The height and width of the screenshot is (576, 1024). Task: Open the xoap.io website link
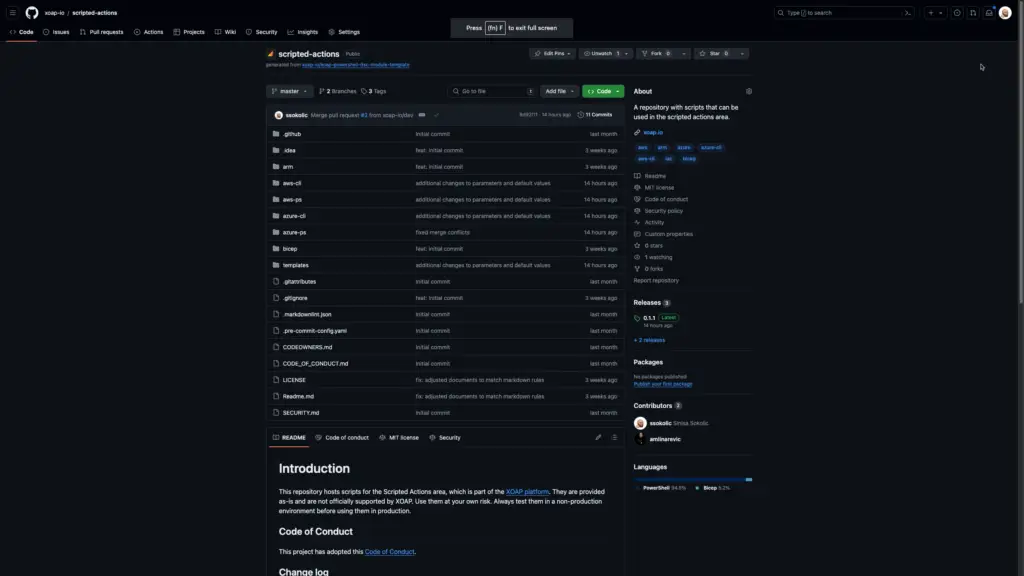click(652, 133)
